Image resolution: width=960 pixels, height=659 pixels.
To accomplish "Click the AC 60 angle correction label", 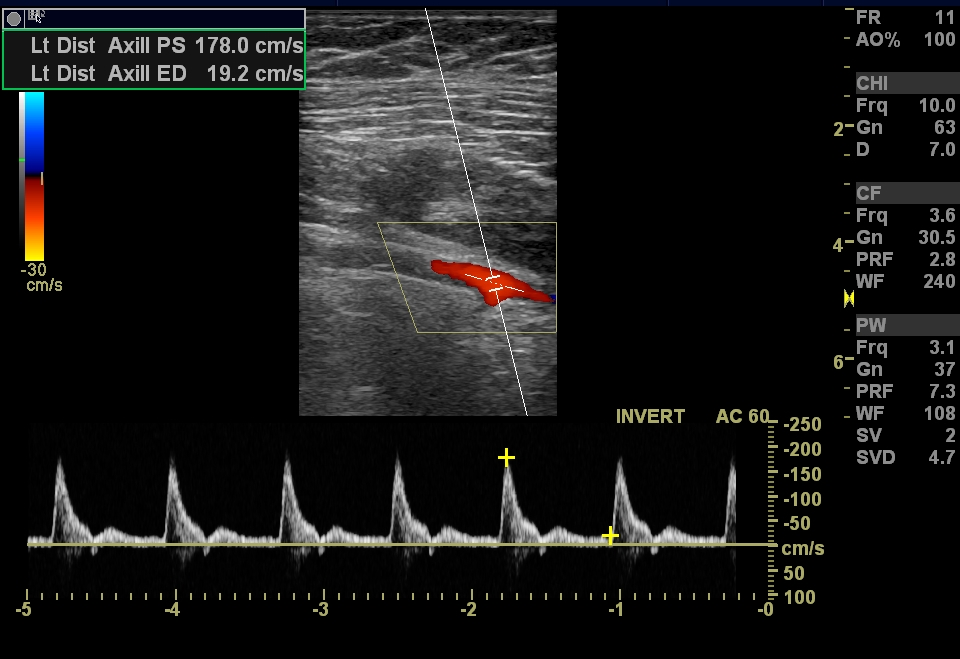I will click(x=743, y=417).
